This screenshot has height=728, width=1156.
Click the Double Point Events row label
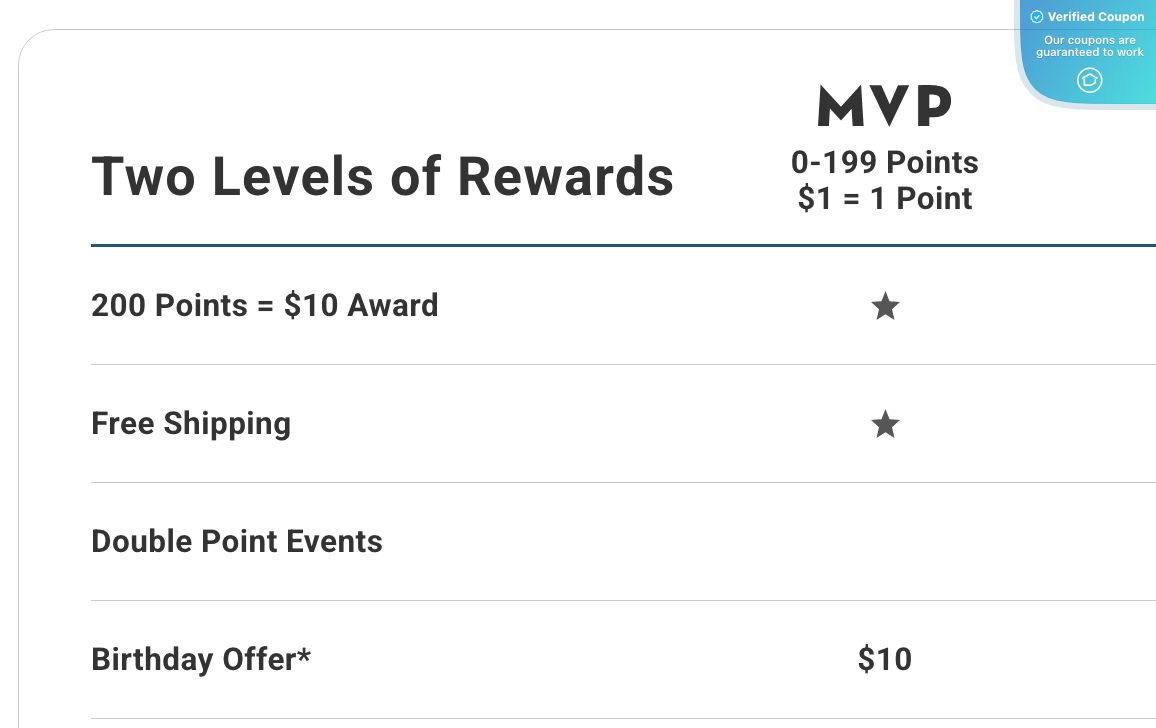click(237, 542)
